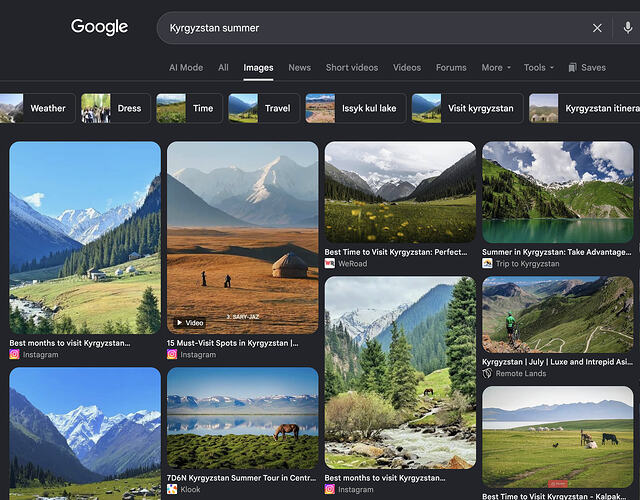Open the first mountain valley image from Instagram
Image resolution: width=640 pixels, height=500 pixels.
pyautogui.click(x=85, y=238)
